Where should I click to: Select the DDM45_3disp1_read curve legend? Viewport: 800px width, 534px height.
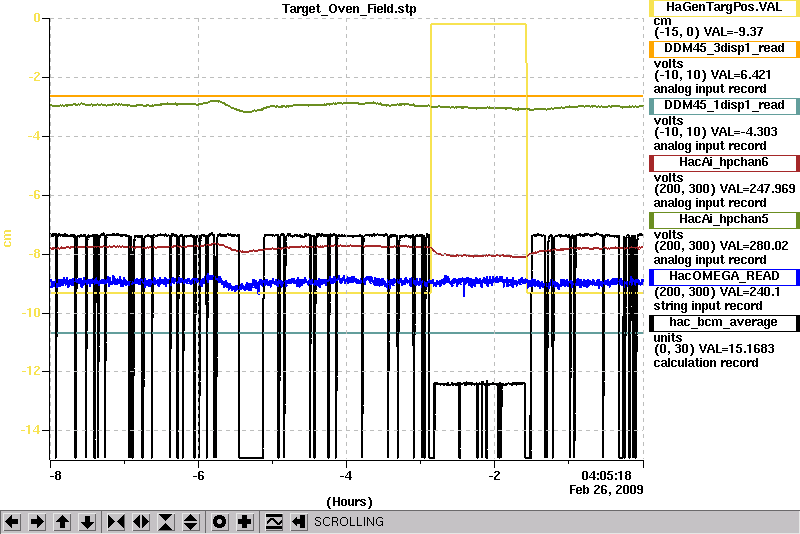724,48
